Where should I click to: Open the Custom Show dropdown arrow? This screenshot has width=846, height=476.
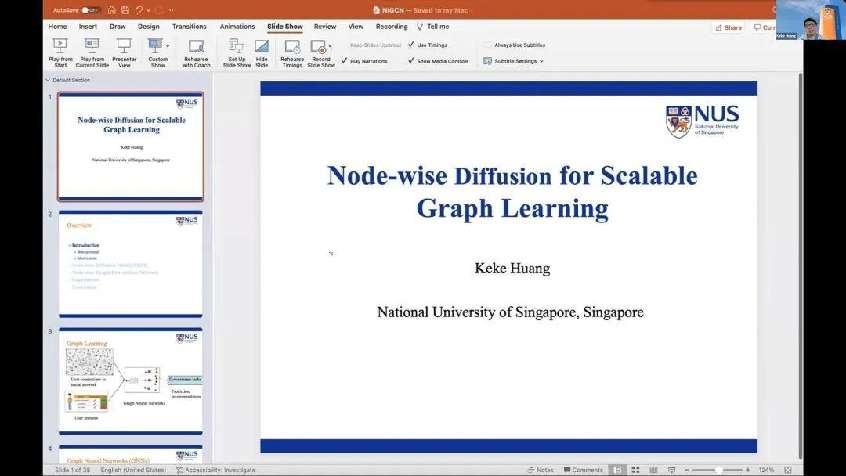pos(167,46)
